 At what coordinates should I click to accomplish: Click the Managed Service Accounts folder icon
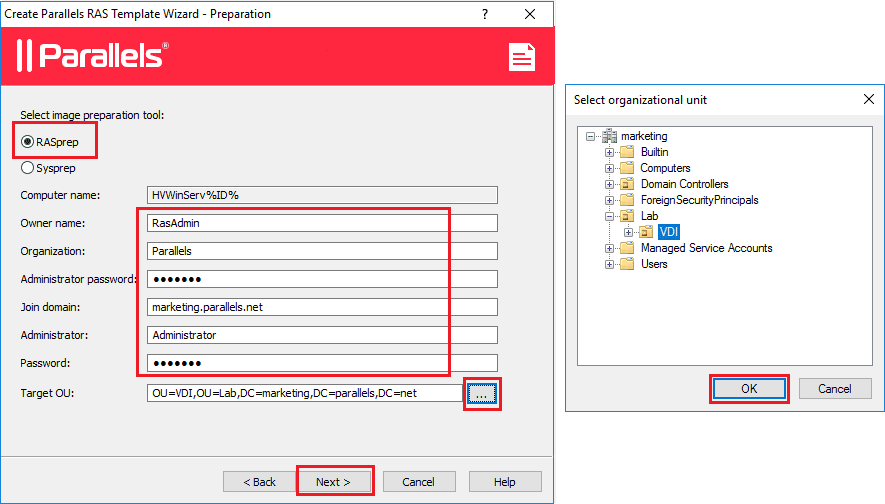[x=627, y=248]
